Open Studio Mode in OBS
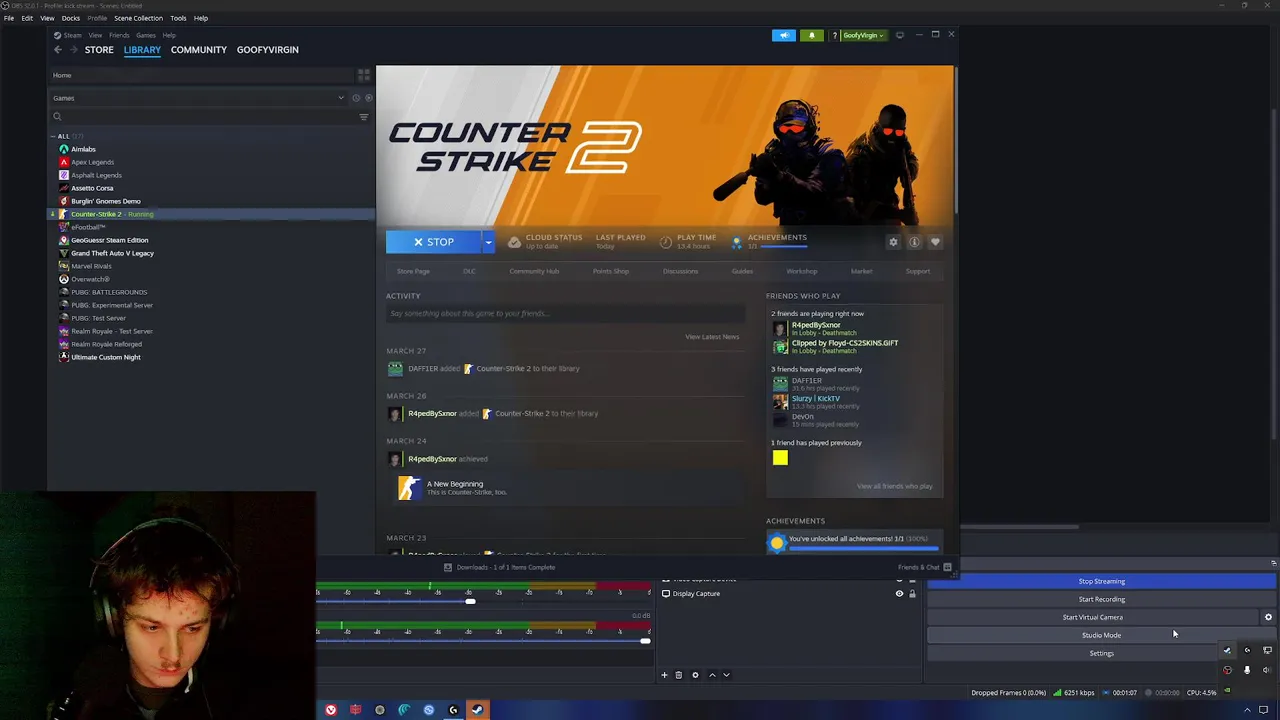 (1101, 635)
